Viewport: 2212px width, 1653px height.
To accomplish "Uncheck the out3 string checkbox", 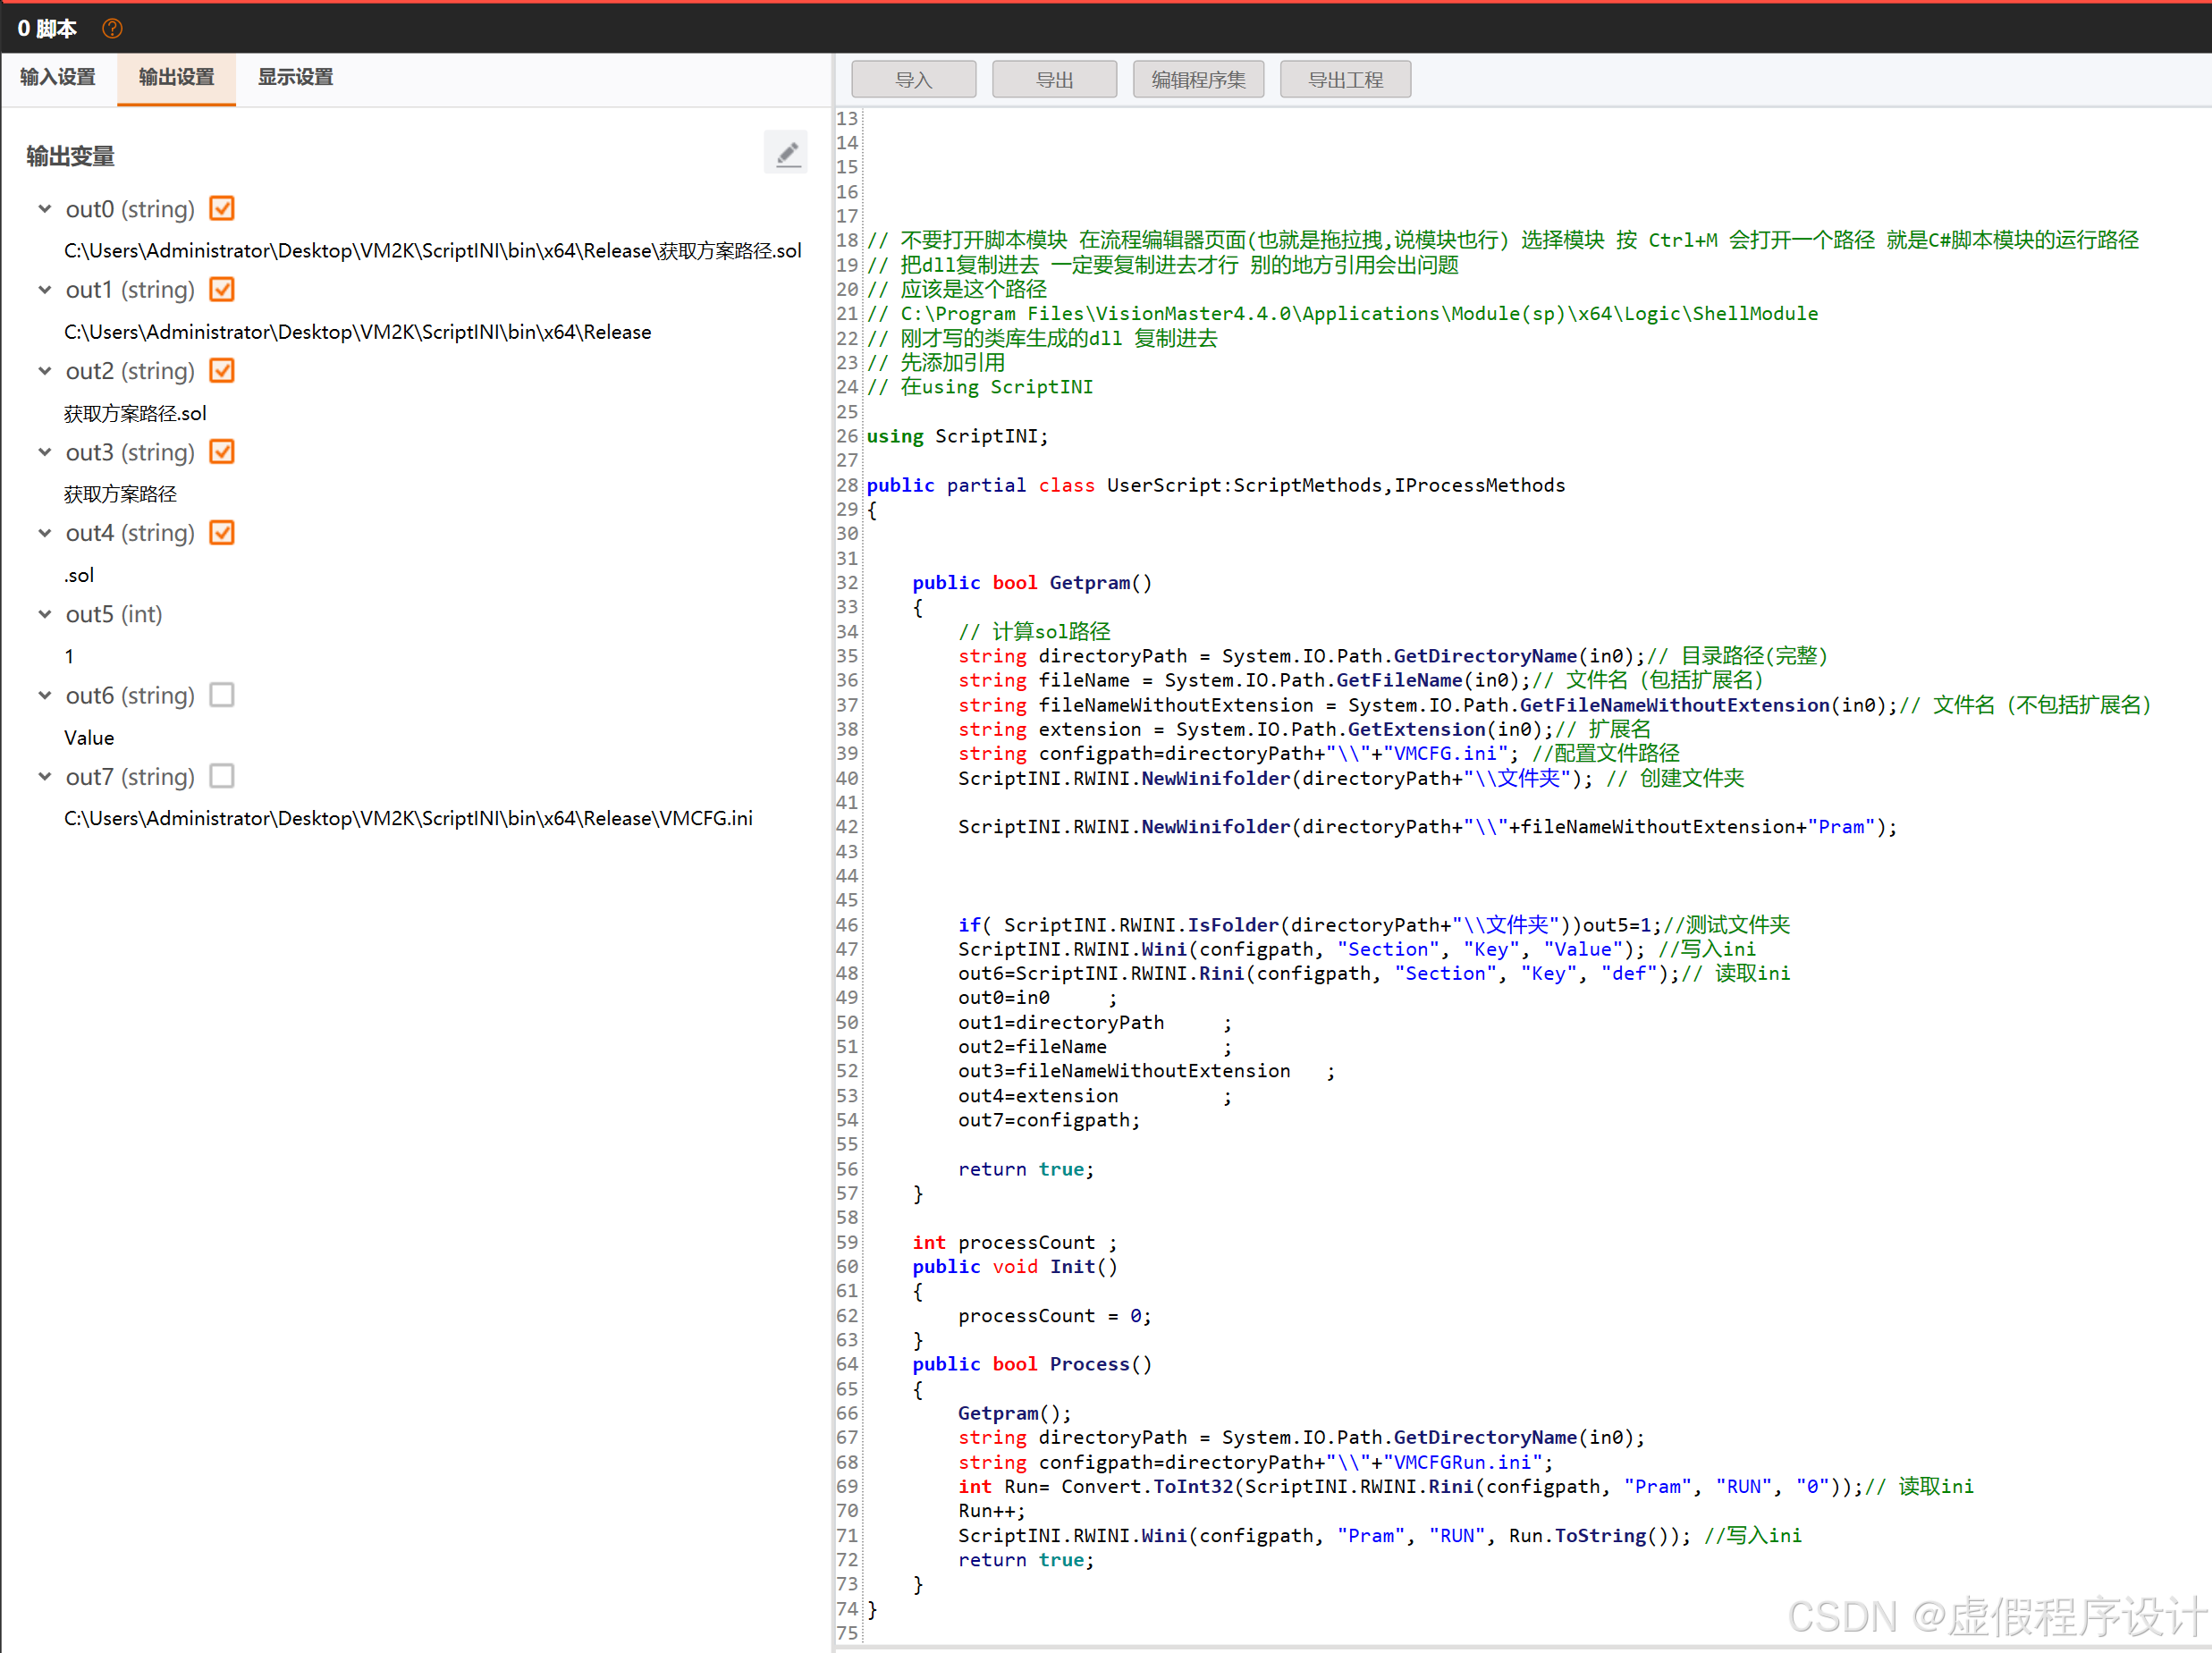I will pyautogui.click(x=222, y=452).
